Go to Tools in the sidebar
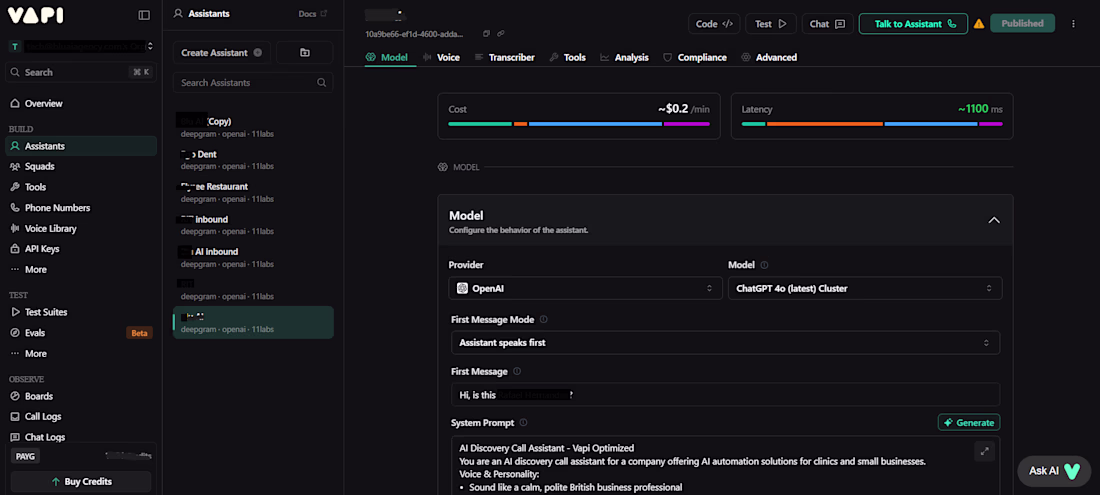 81,187
